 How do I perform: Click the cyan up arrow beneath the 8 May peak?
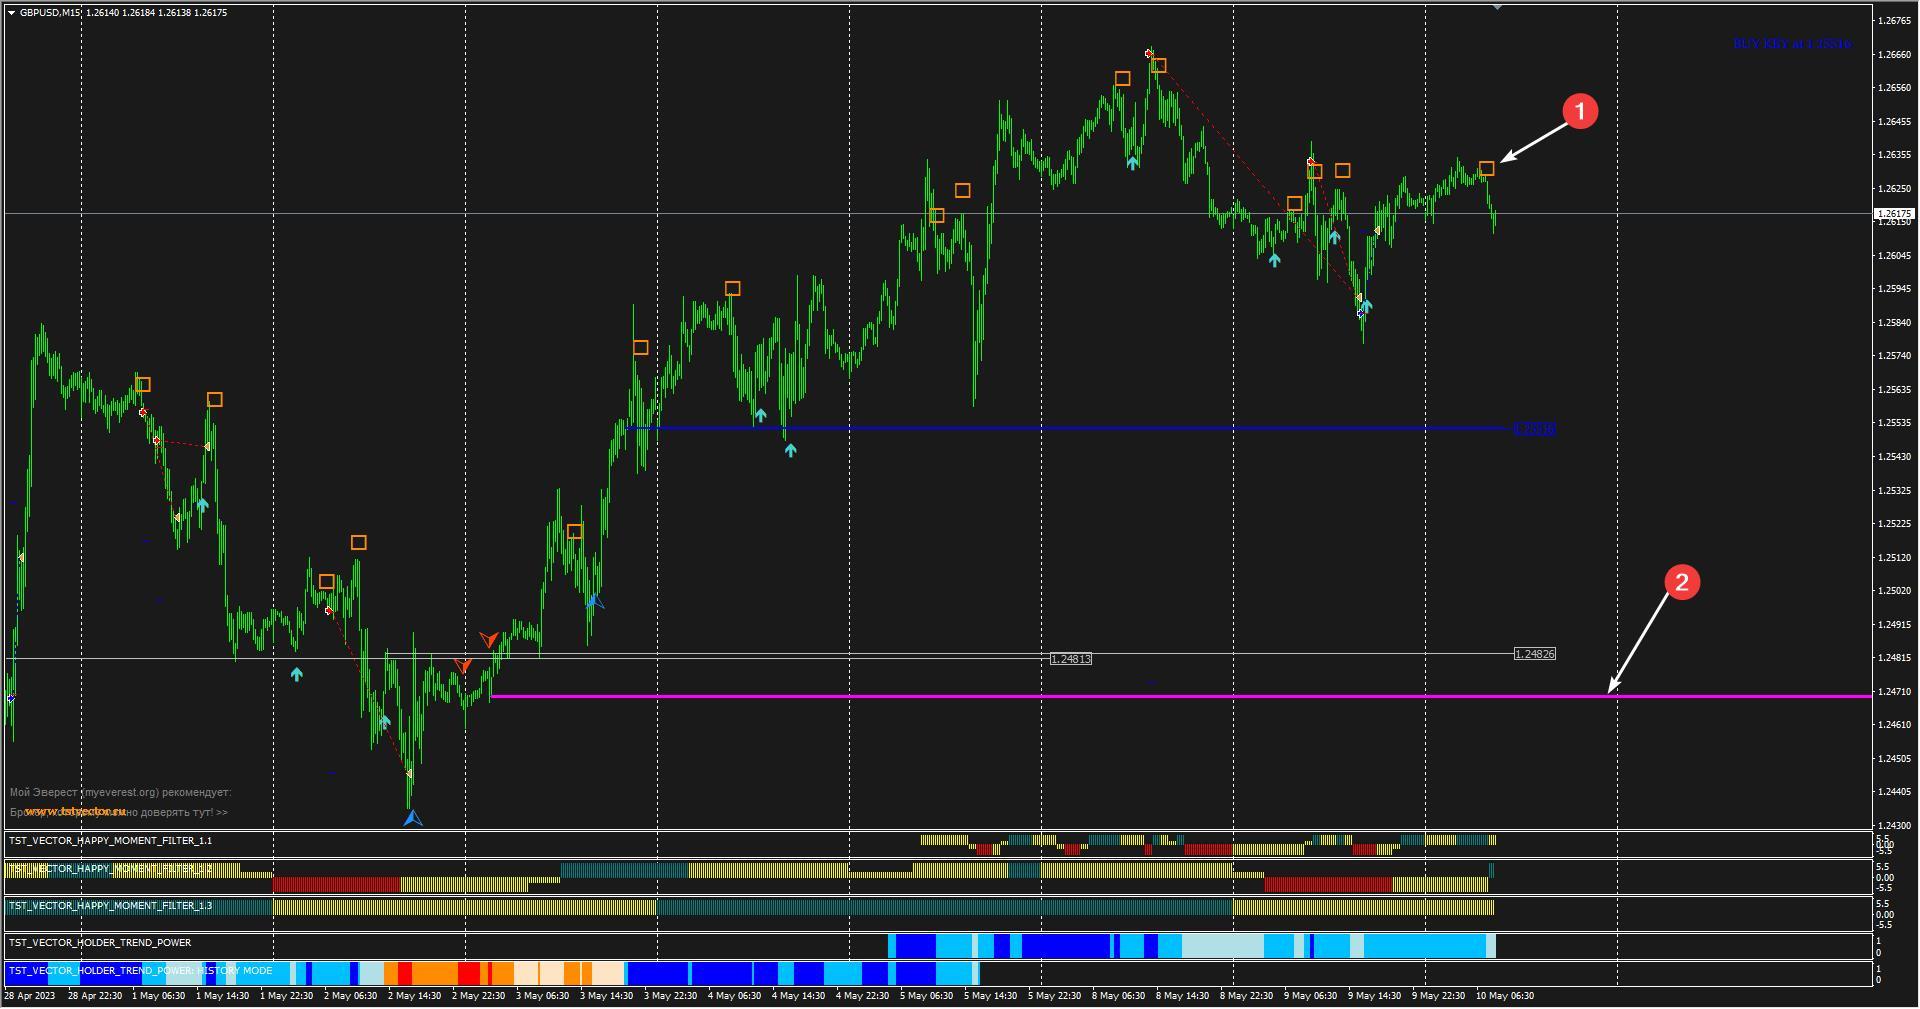pyautogui.click(x=1132, y=163)
